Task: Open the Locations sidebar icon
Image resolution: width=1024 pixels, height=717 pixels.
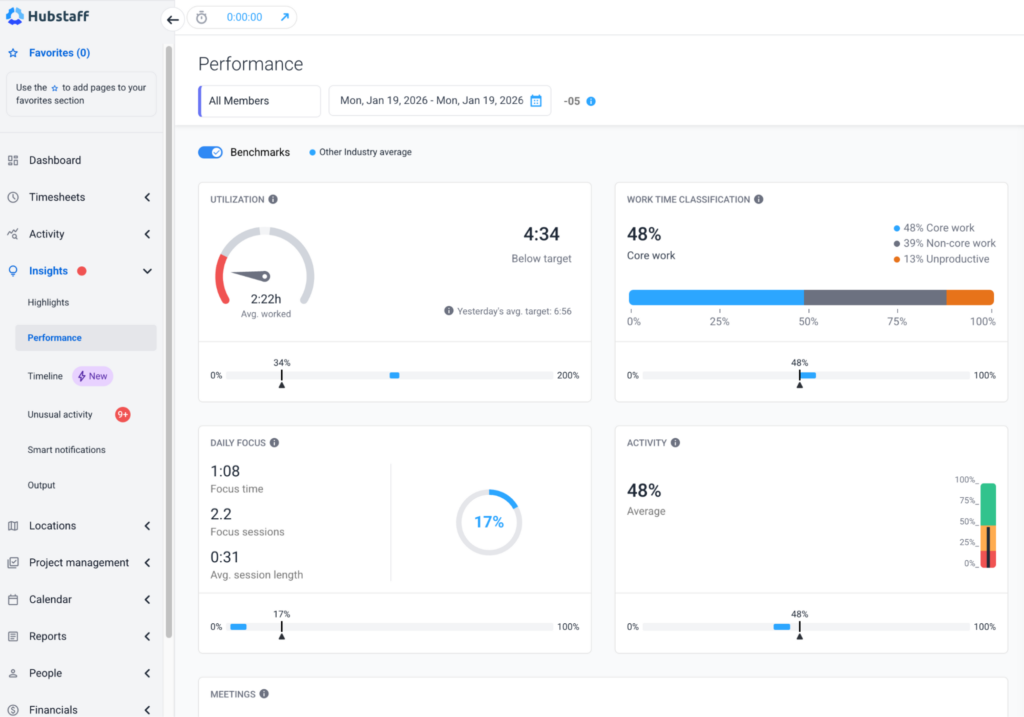Action: [14, 525]
